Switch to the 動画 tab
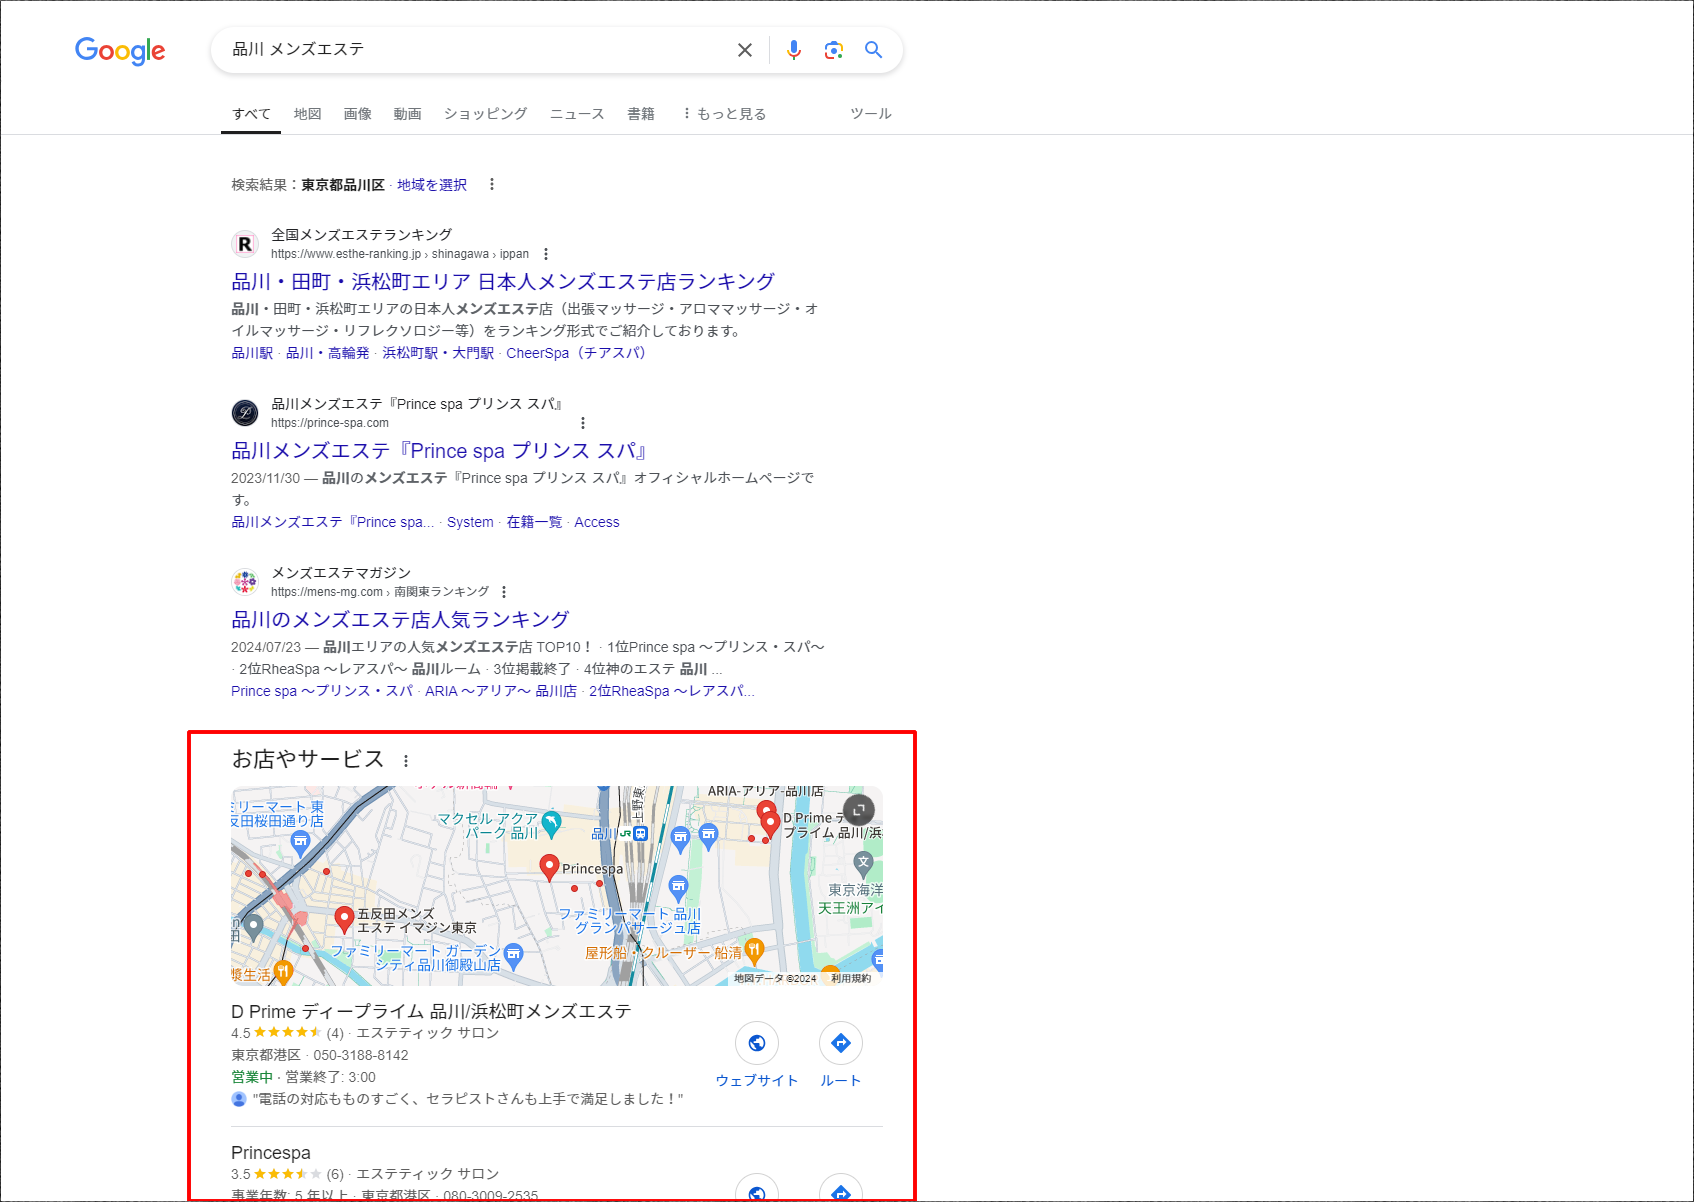1694x1202 pixels. point(407,114)
